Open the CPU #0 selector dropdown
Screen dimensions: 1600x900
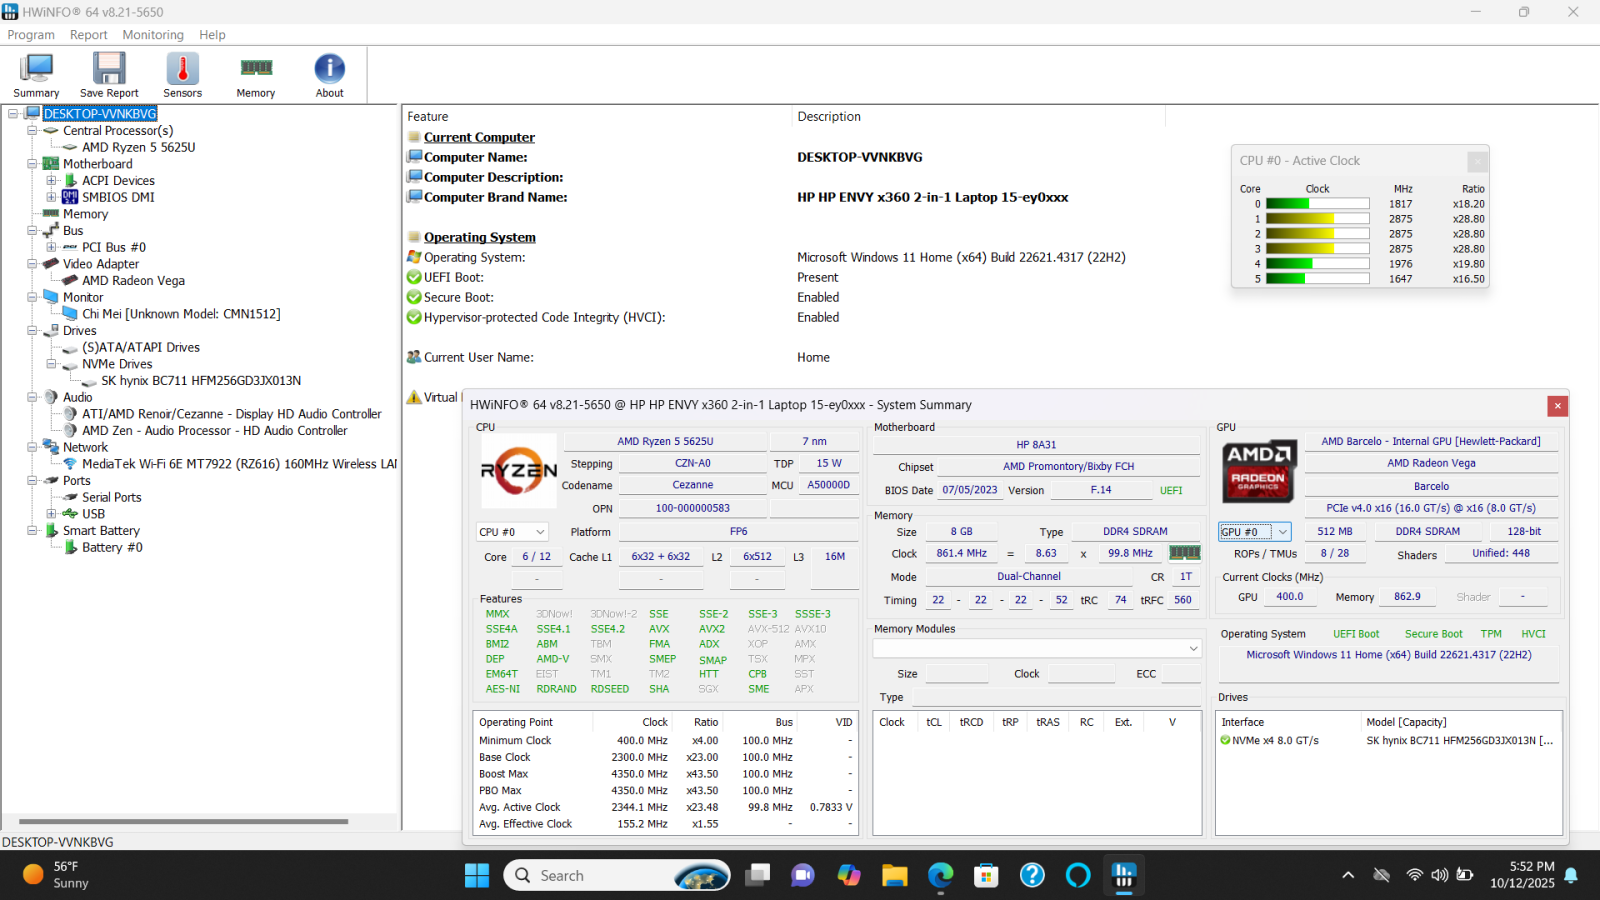513,532
